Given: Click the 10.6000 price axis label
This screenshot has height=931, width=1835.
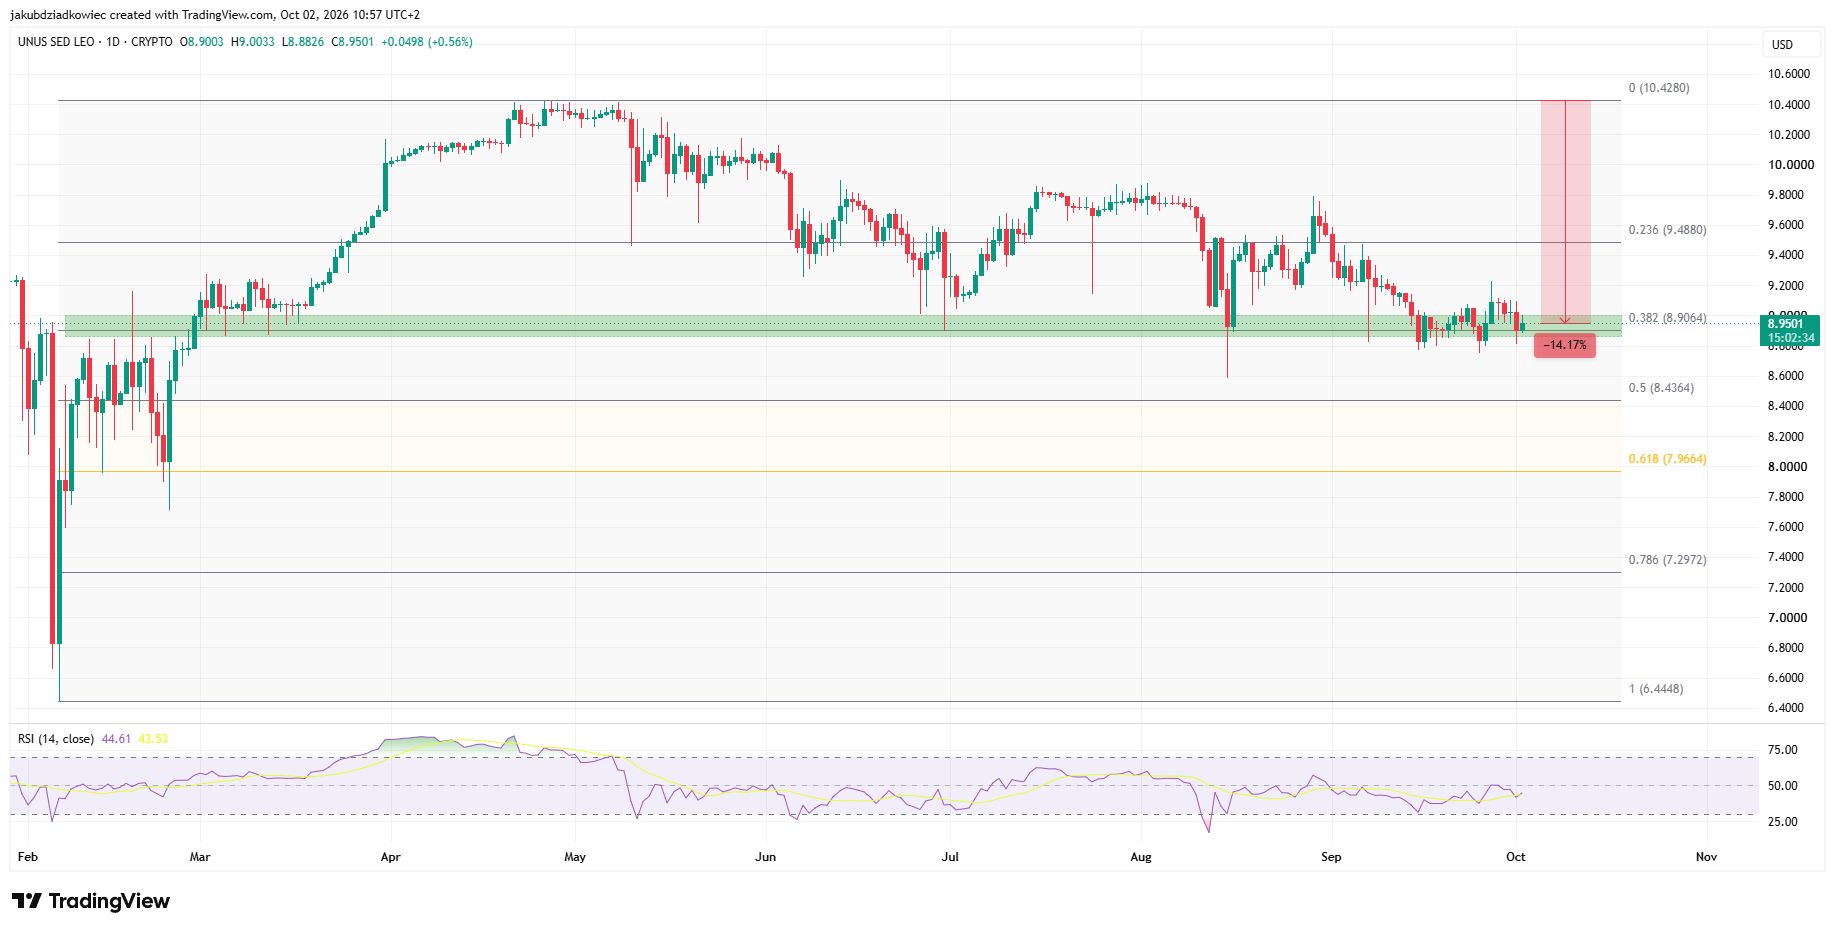Looking at the screenshot, I should (x=1789, y=74).
